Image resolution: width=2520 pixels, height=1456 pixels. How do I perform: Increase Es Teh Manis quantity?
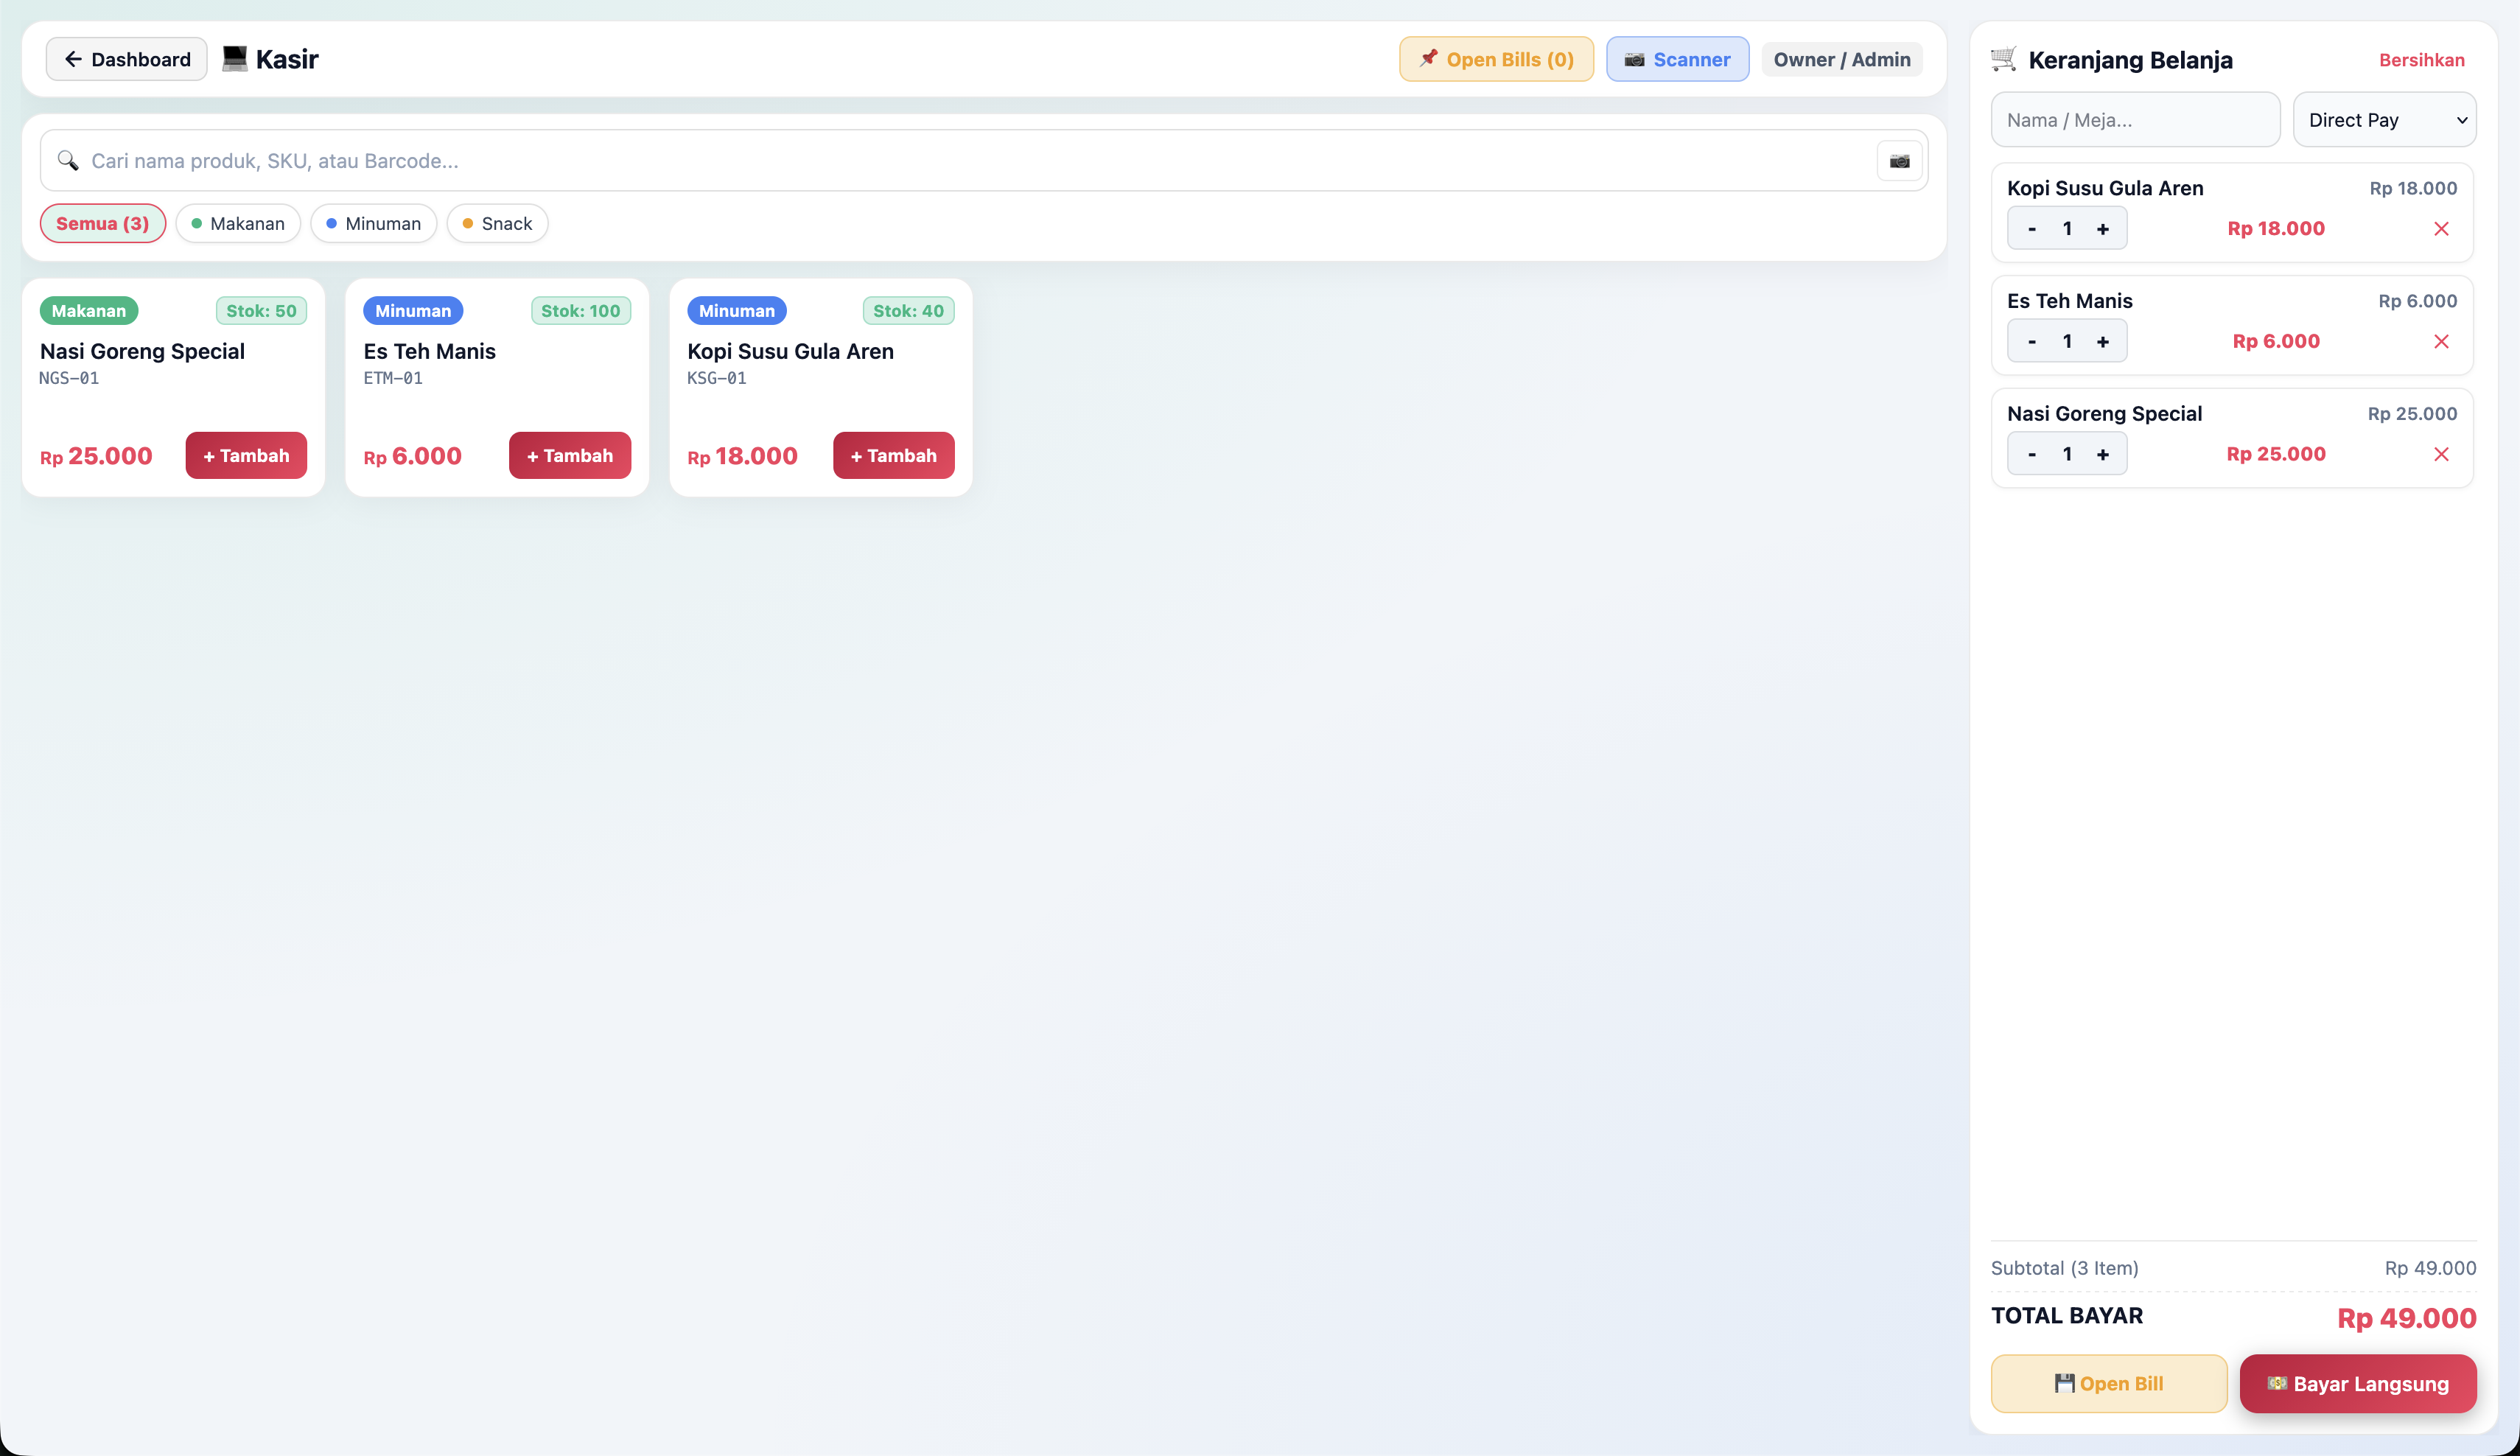[x=2103, y=342]
